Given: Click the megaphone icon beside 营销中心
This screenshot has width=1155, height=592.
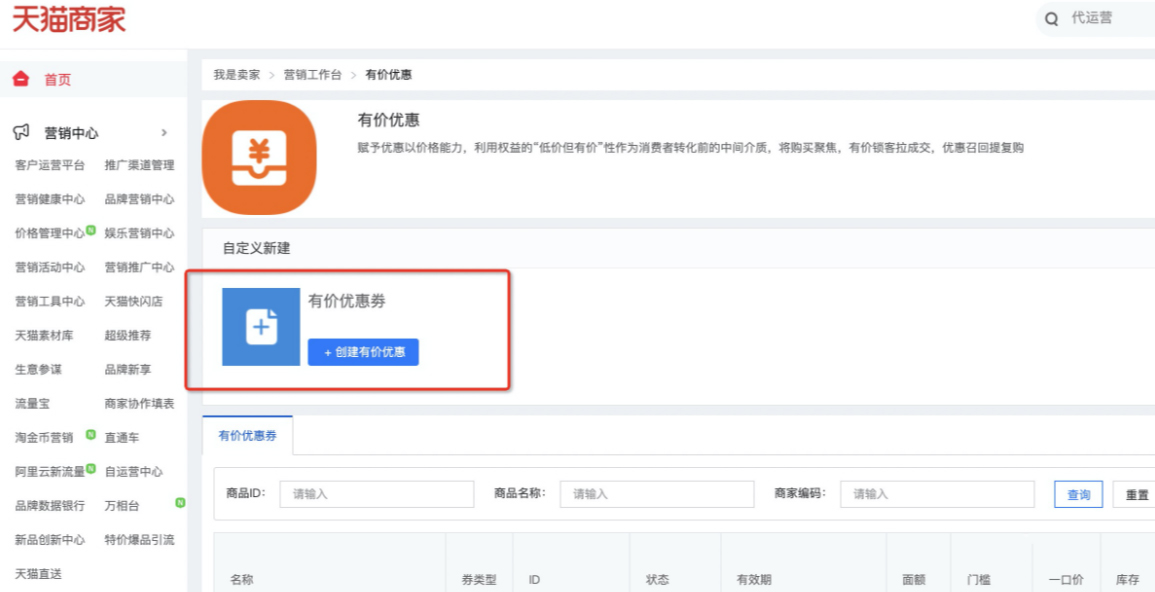Looking at the screenshot, I should tap(21, 133).
